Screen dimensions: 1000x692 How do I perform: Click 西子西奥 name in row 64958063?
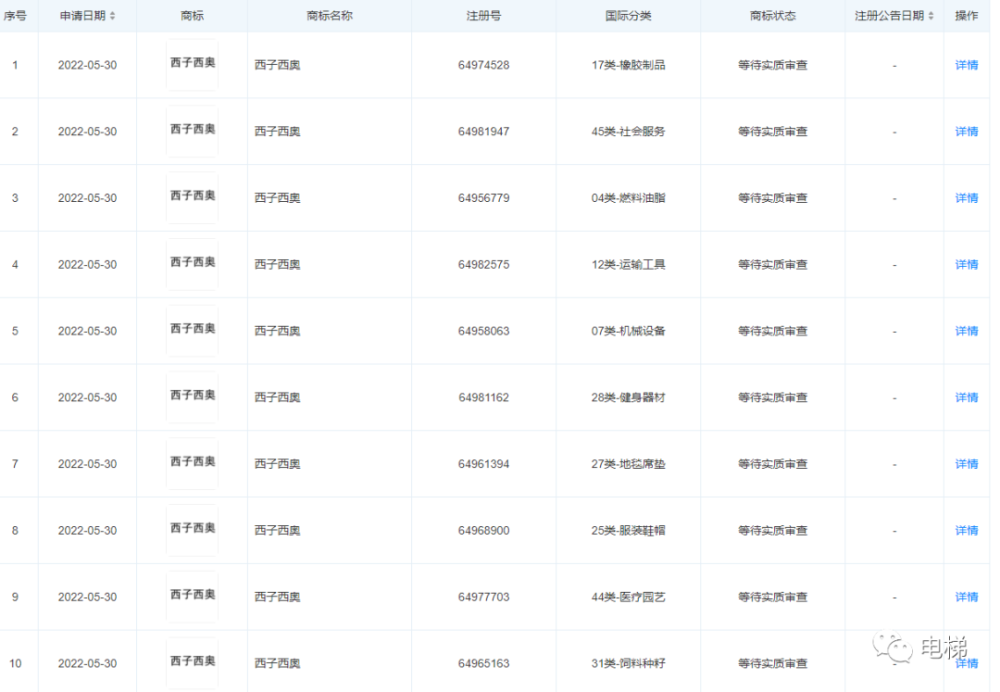click(277, 331)
